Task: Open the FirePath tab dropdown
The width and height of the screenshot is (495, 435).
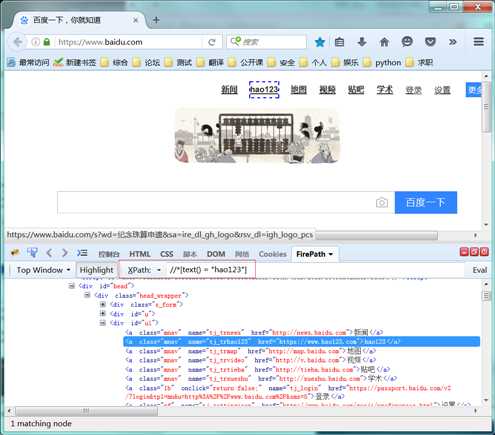Action: pyautogui.click(x=331, y=254)
